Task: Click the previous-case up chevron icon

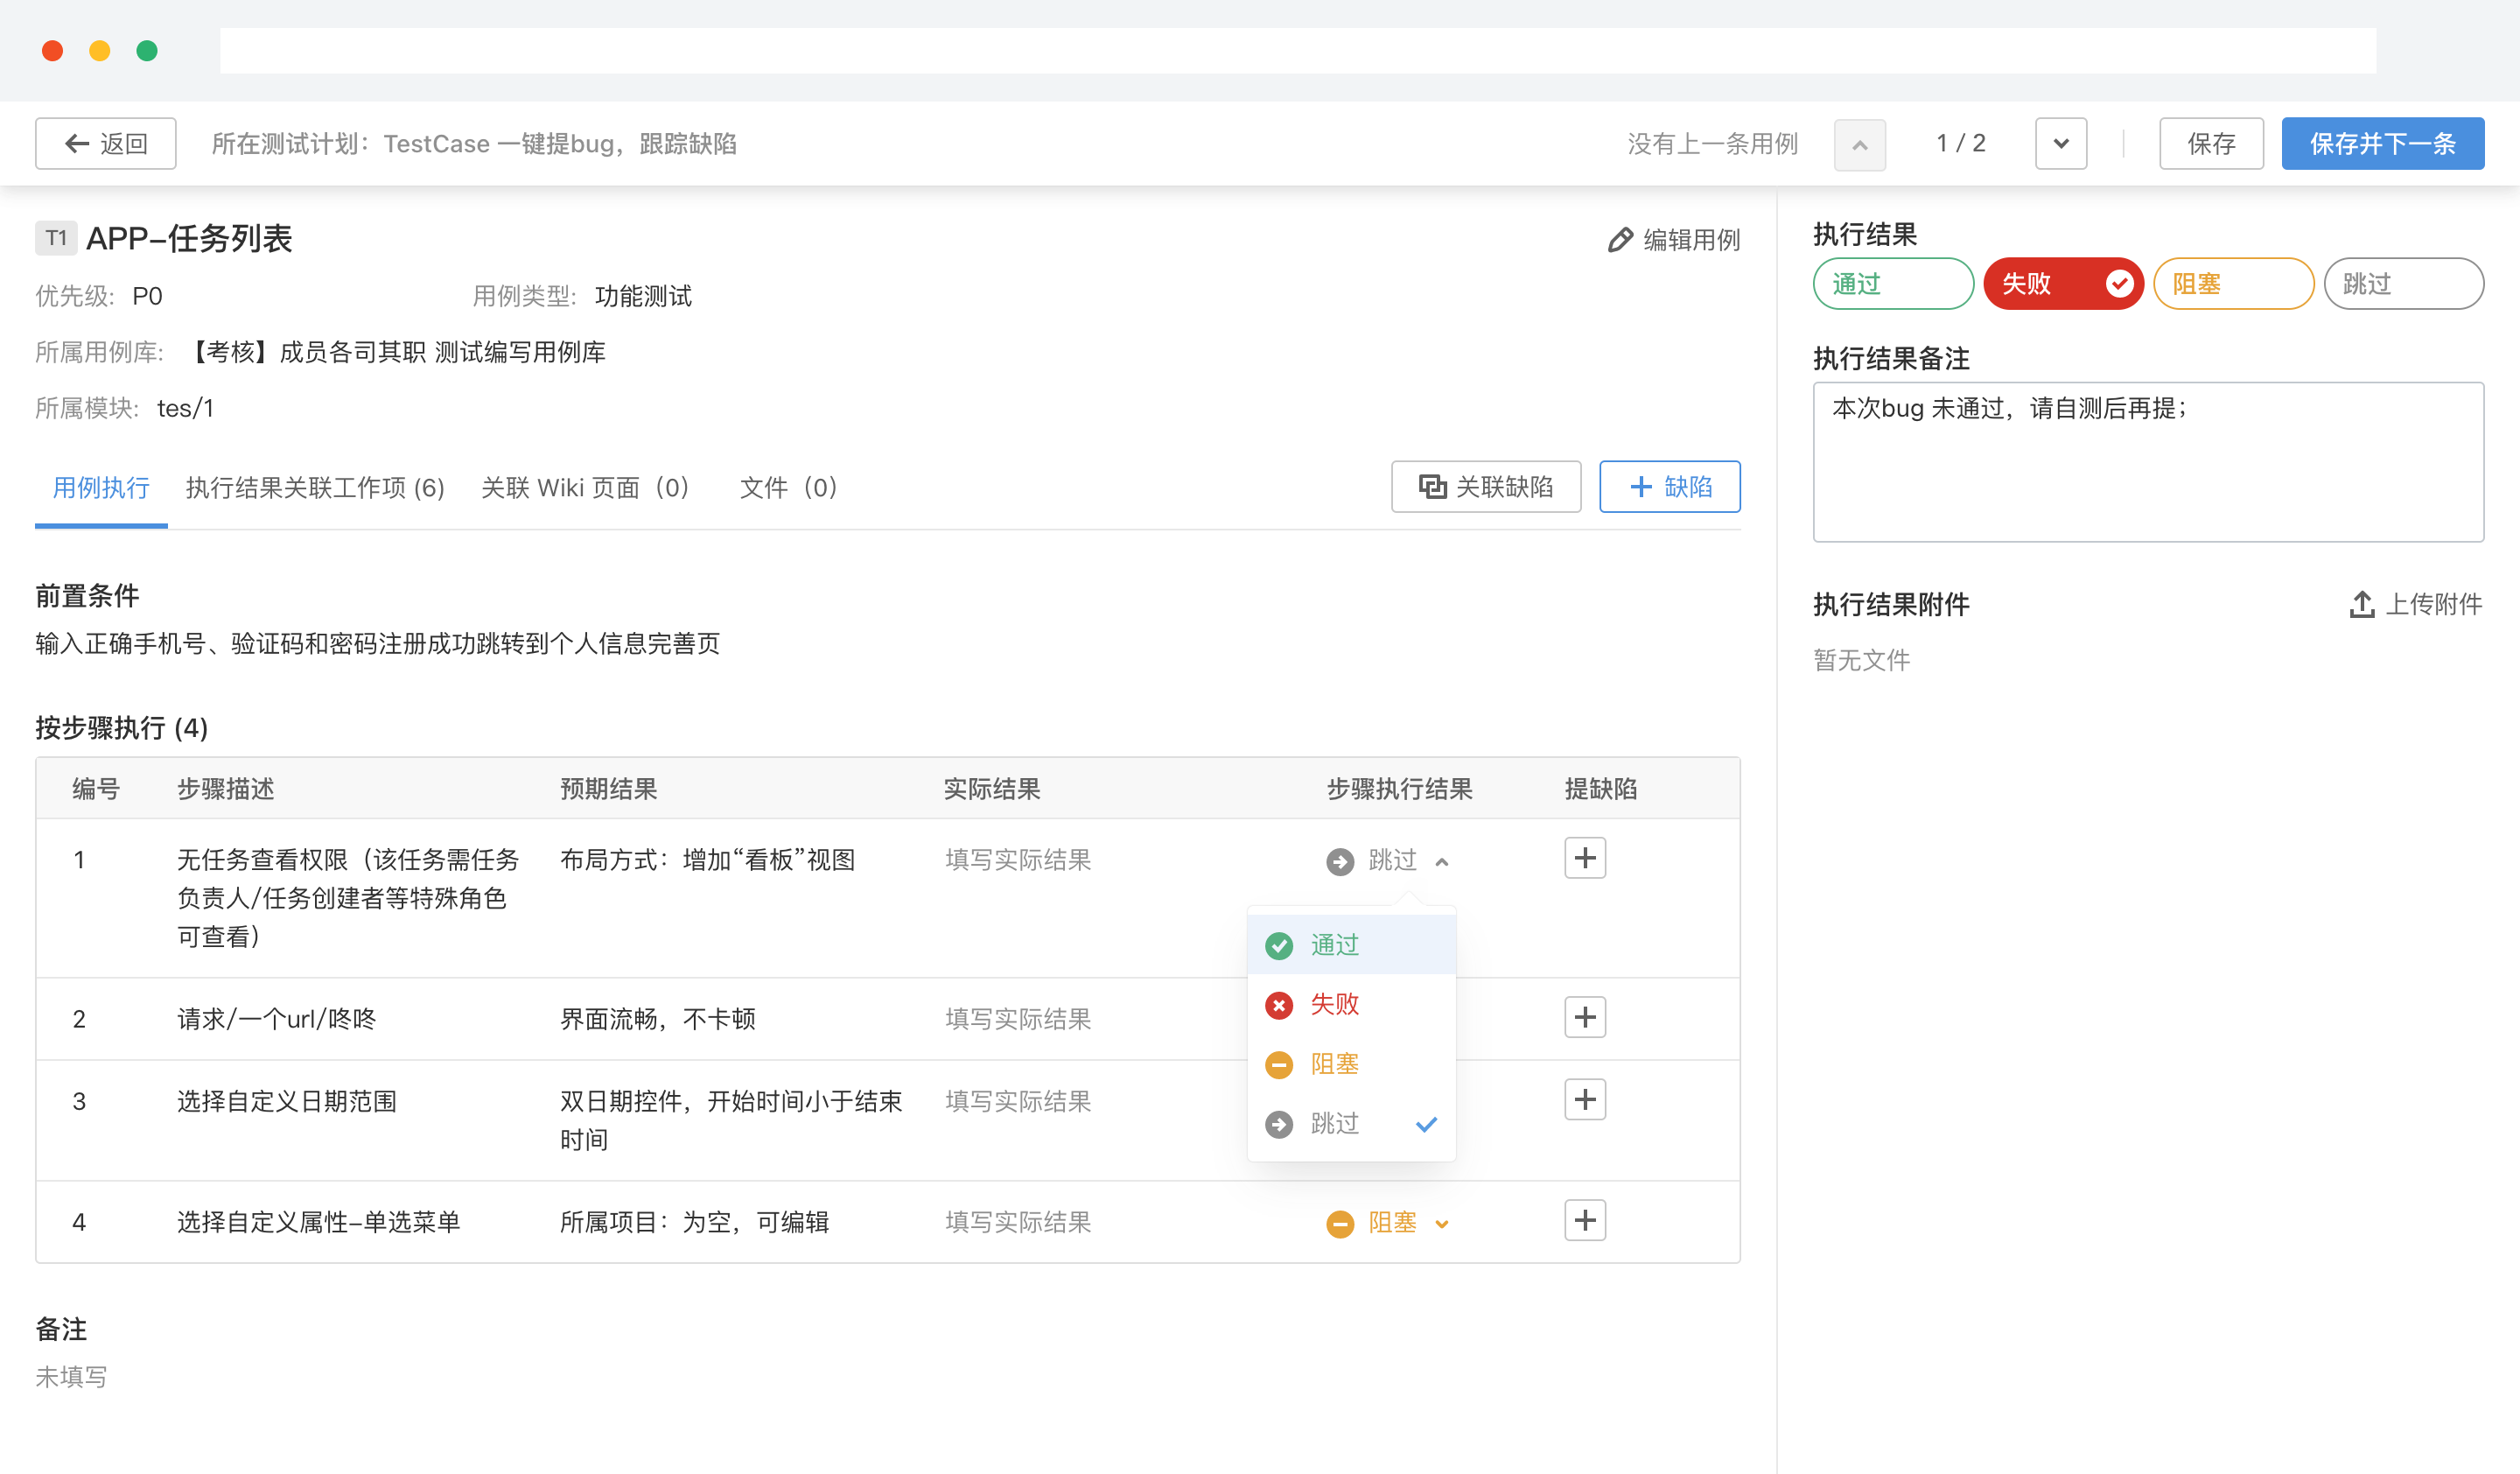Action: coord(1859,143)
